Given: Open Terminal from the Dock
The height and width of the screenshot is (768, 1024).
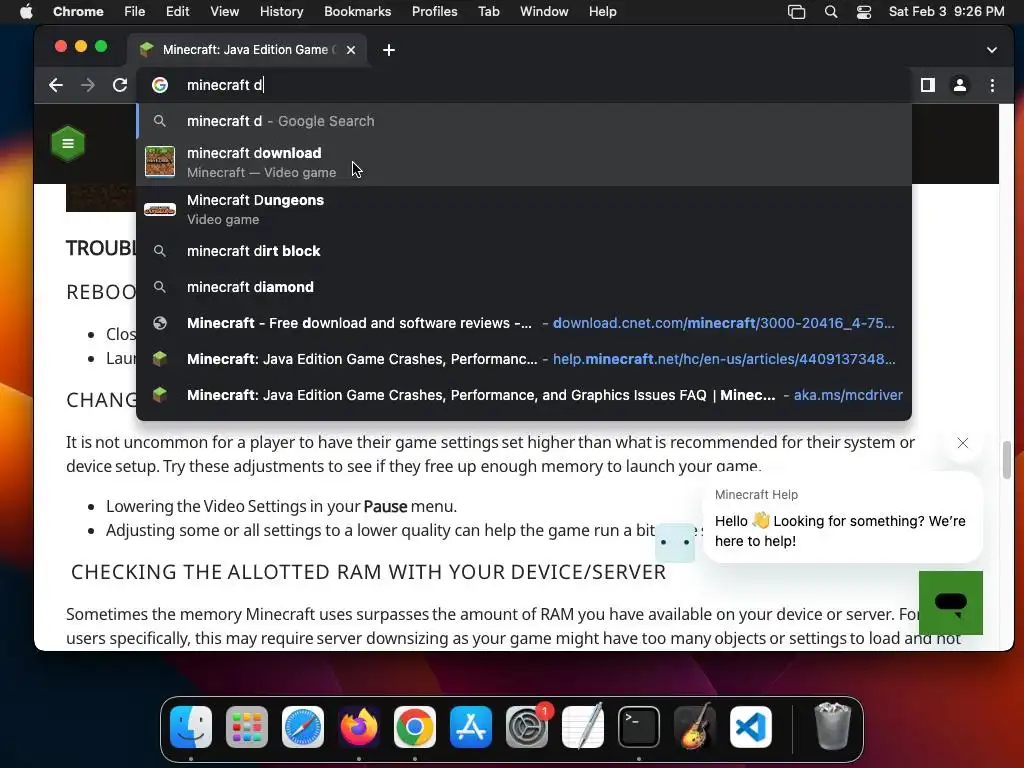Looking at the screenshot, I should (639, 726).
